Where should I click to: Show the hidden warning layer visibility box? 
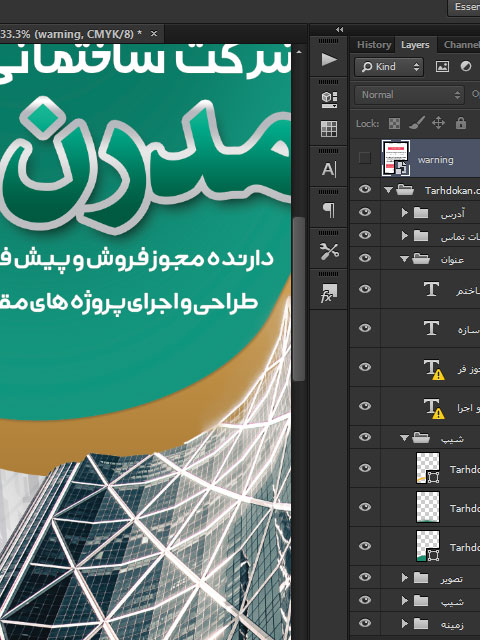364,158
